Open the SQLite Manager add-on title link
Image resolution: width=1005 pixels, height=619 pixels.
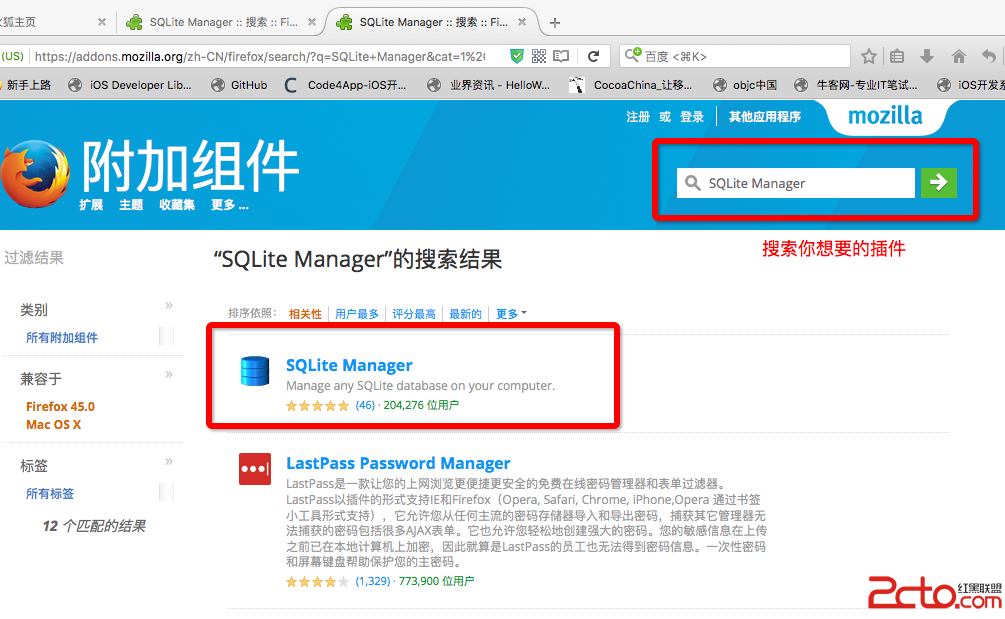pos(349,365)
